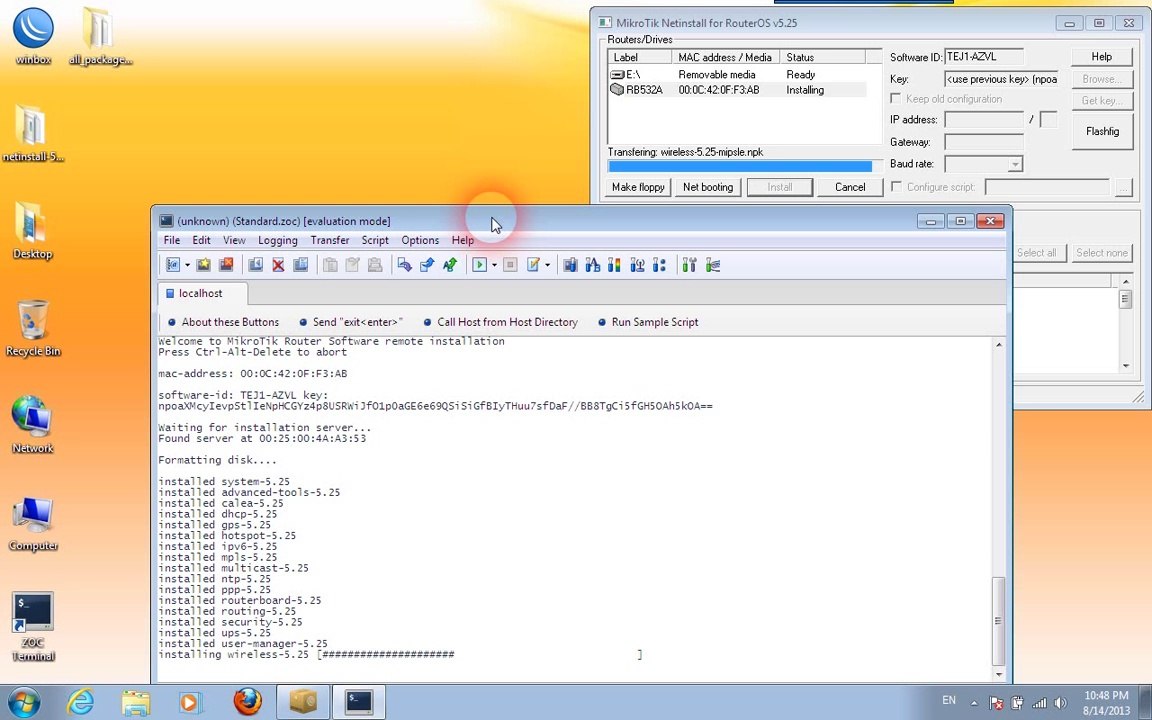Click the Key field in Netinstall

tap(1002, 79)
